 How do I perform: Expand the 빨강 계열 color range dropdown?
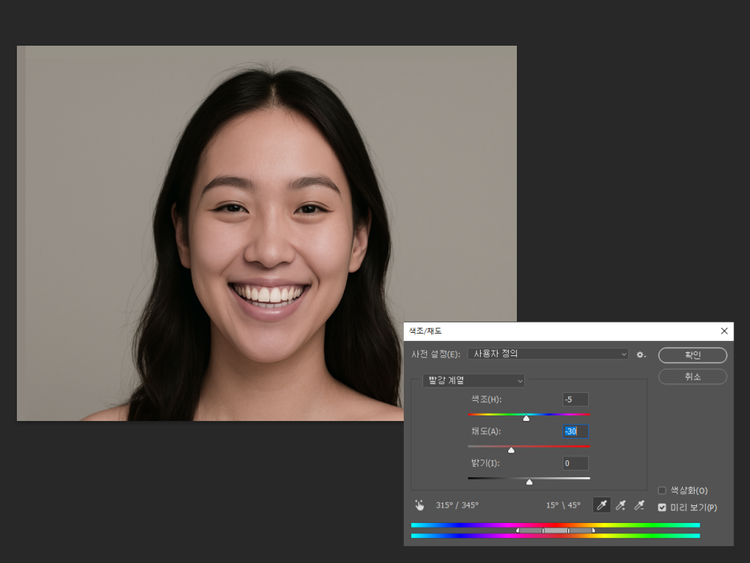click(x=473, y=380)
